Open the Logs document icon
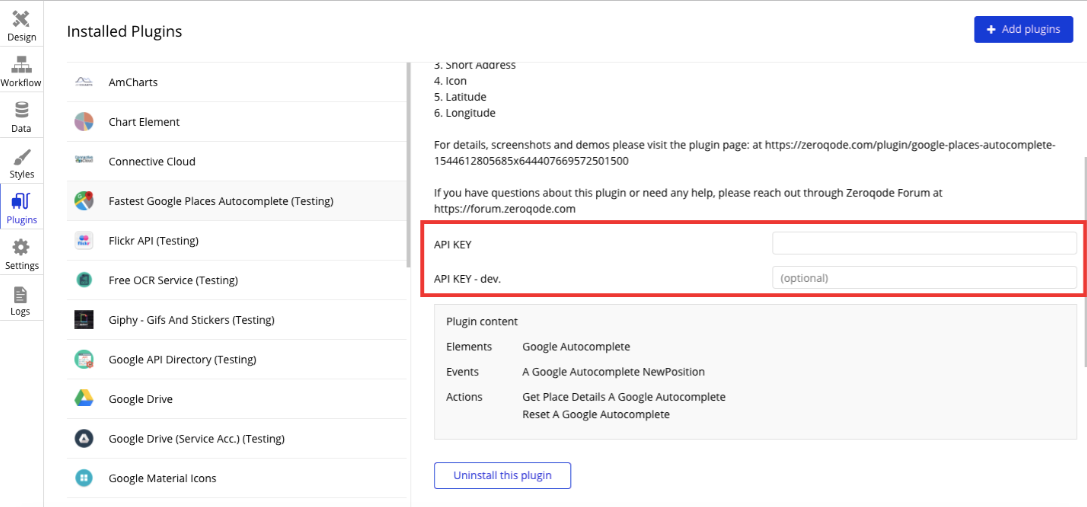Image resolution: width=1087 pixels, height=507 pixels. 21,294
